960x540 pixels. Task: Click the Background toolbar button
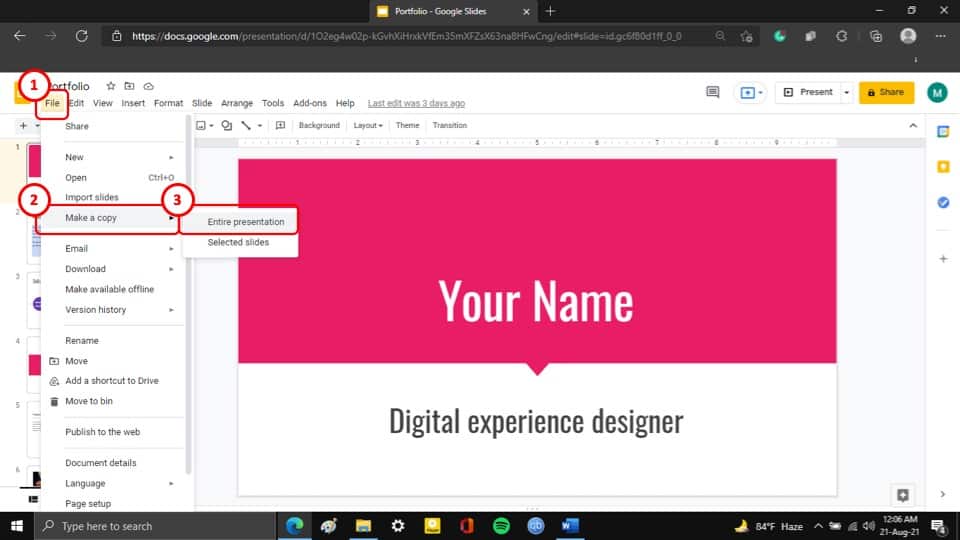point(319,126)
